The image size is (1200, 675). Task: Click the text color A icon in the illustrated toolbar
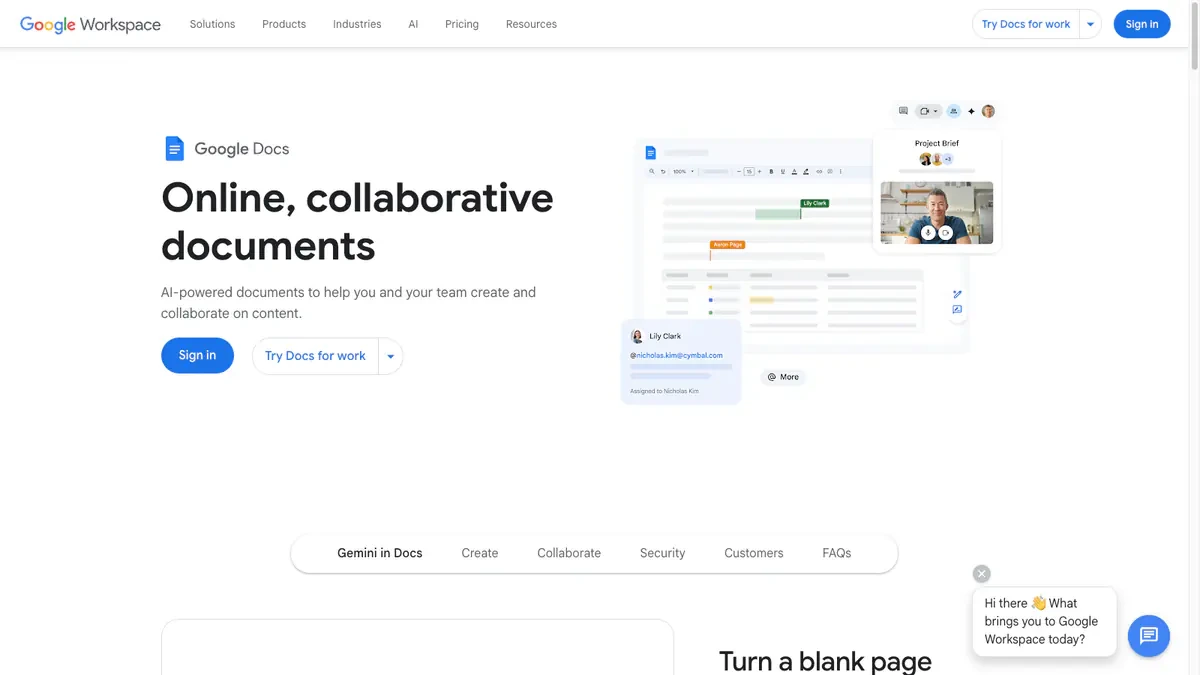click(794, 171)
